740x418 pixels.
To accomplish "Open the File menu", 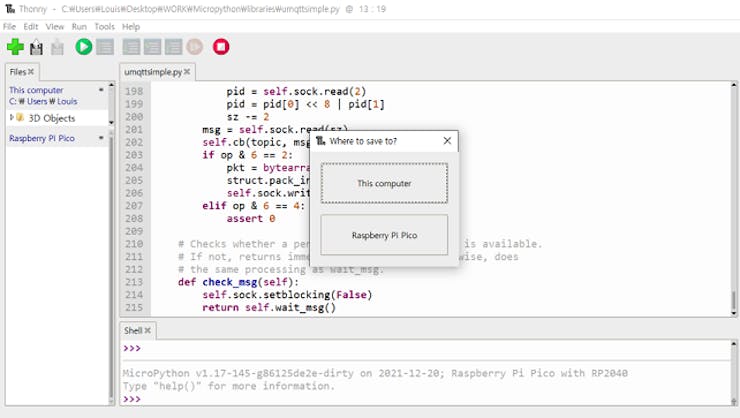I will pyautogui.click(x=9, y=26).
